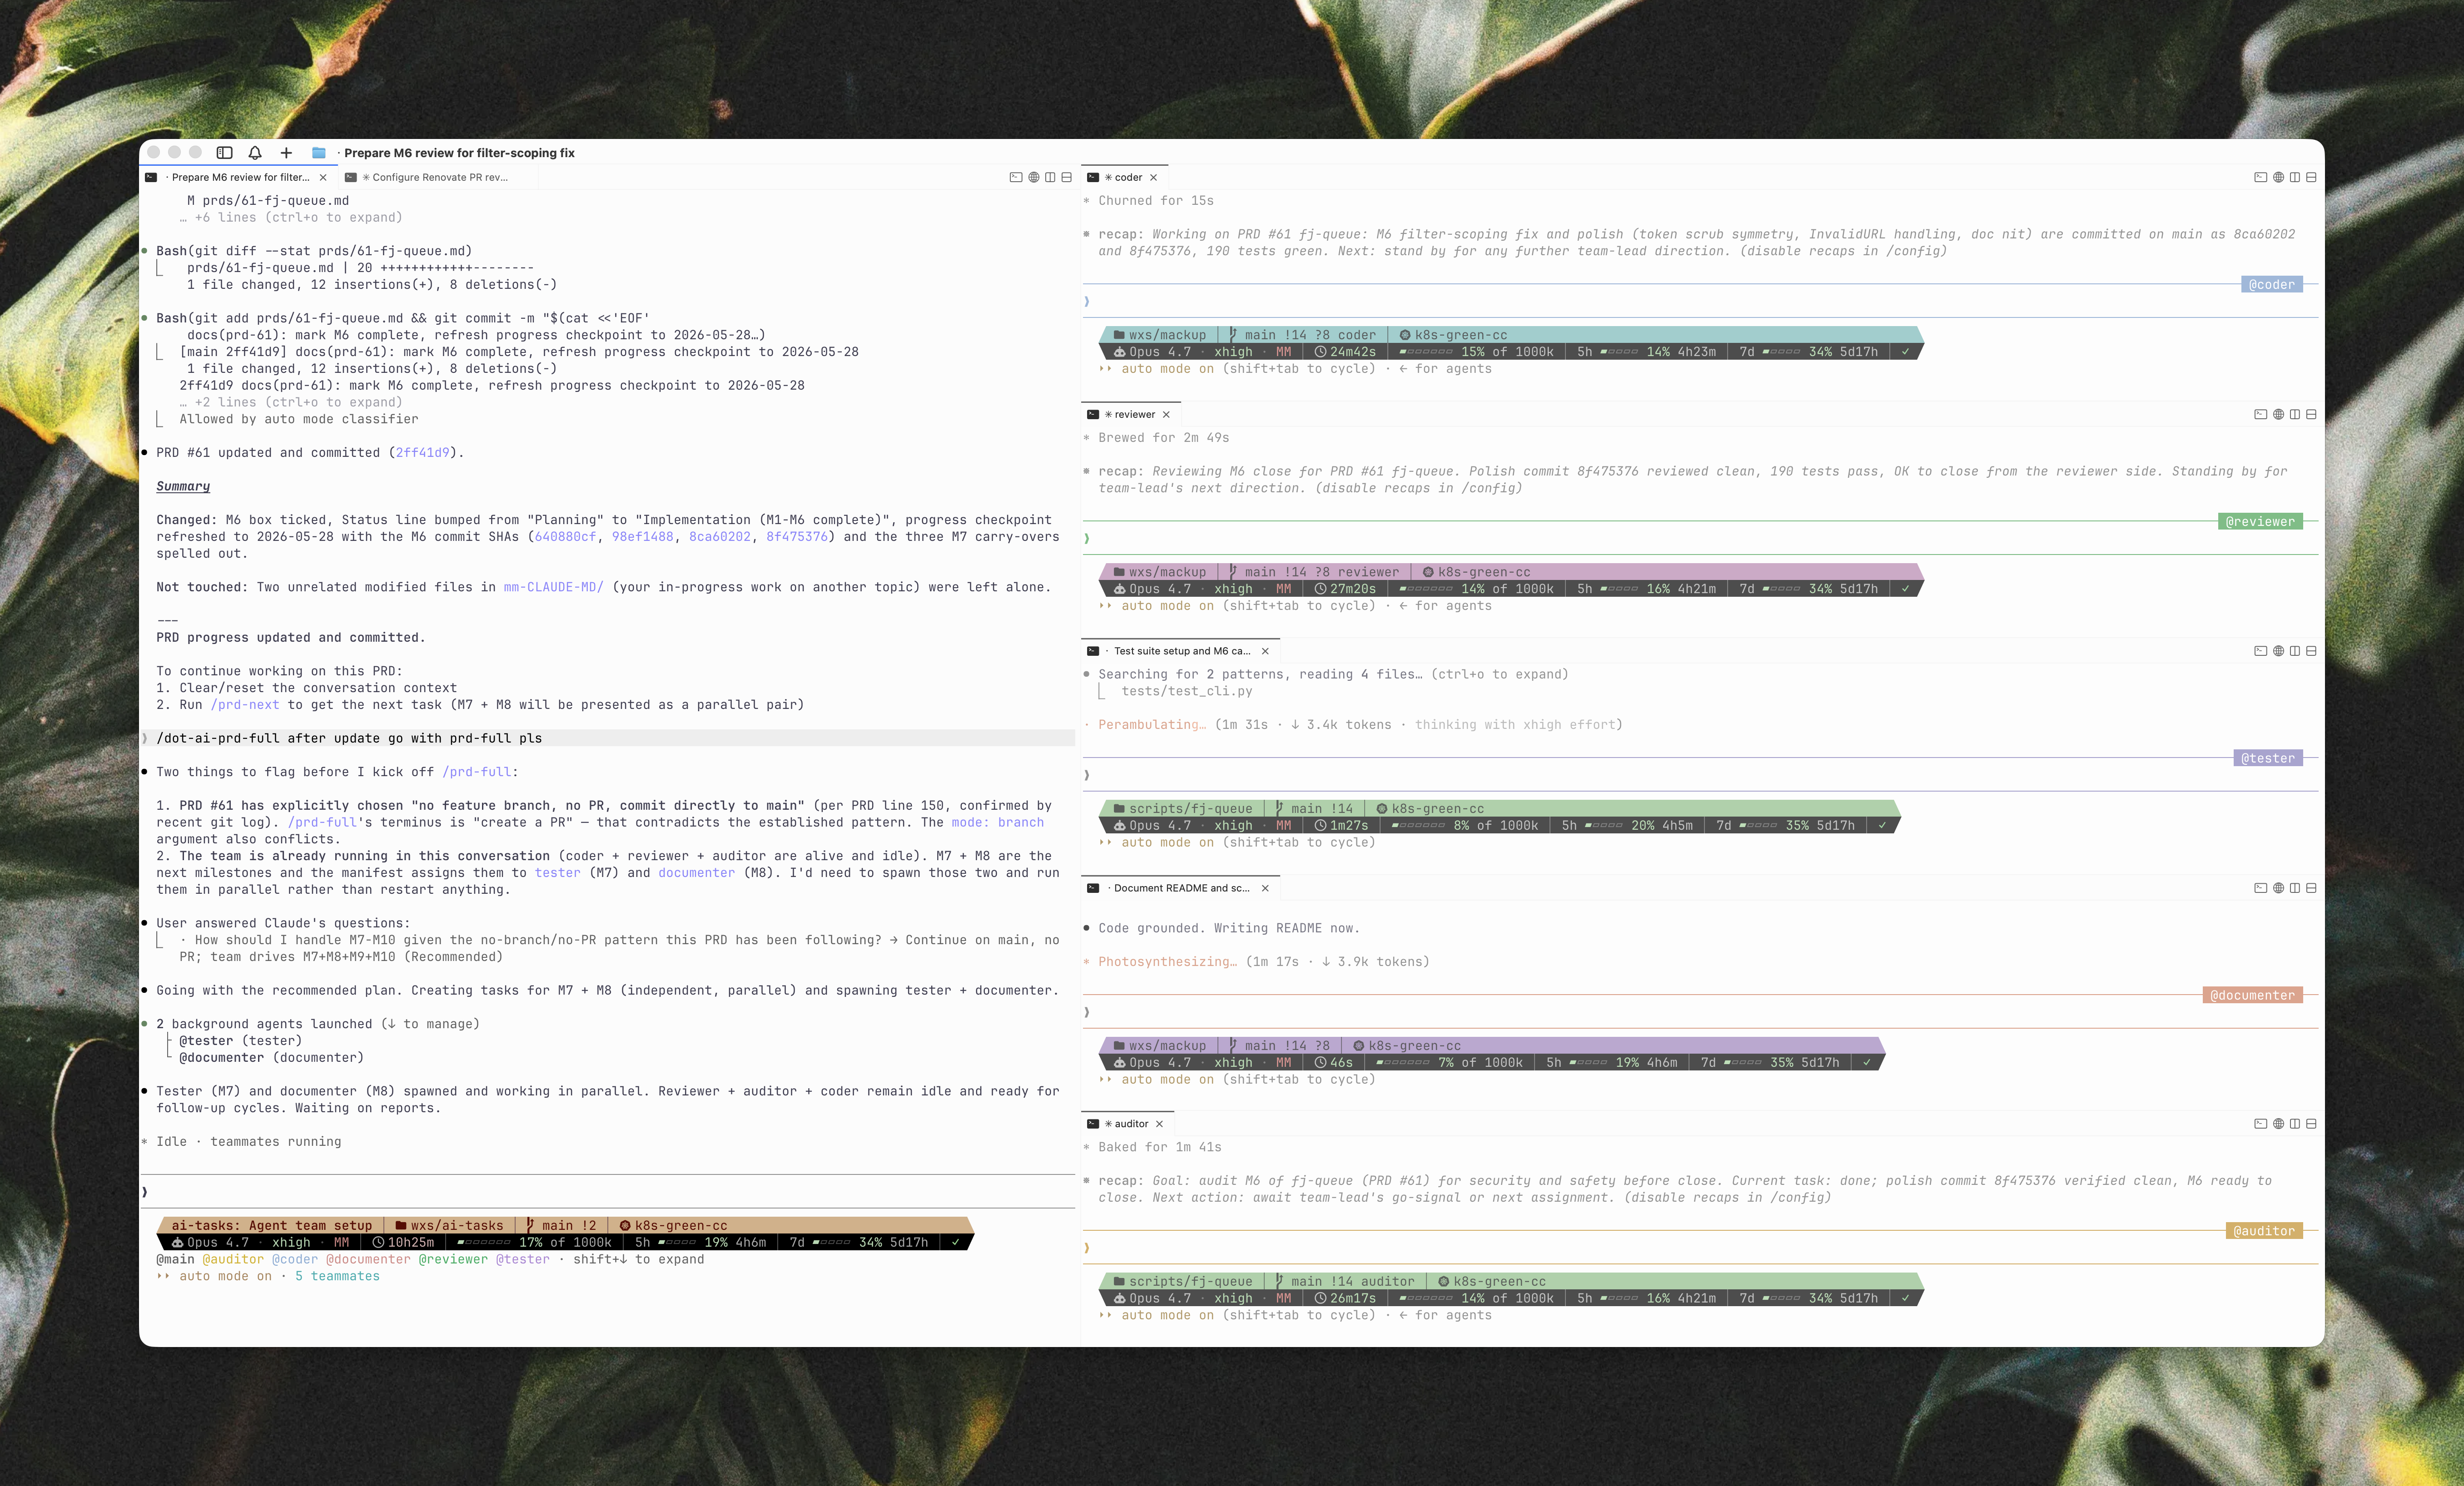Split auditor pane into columns

[x=2294, y=1124]
